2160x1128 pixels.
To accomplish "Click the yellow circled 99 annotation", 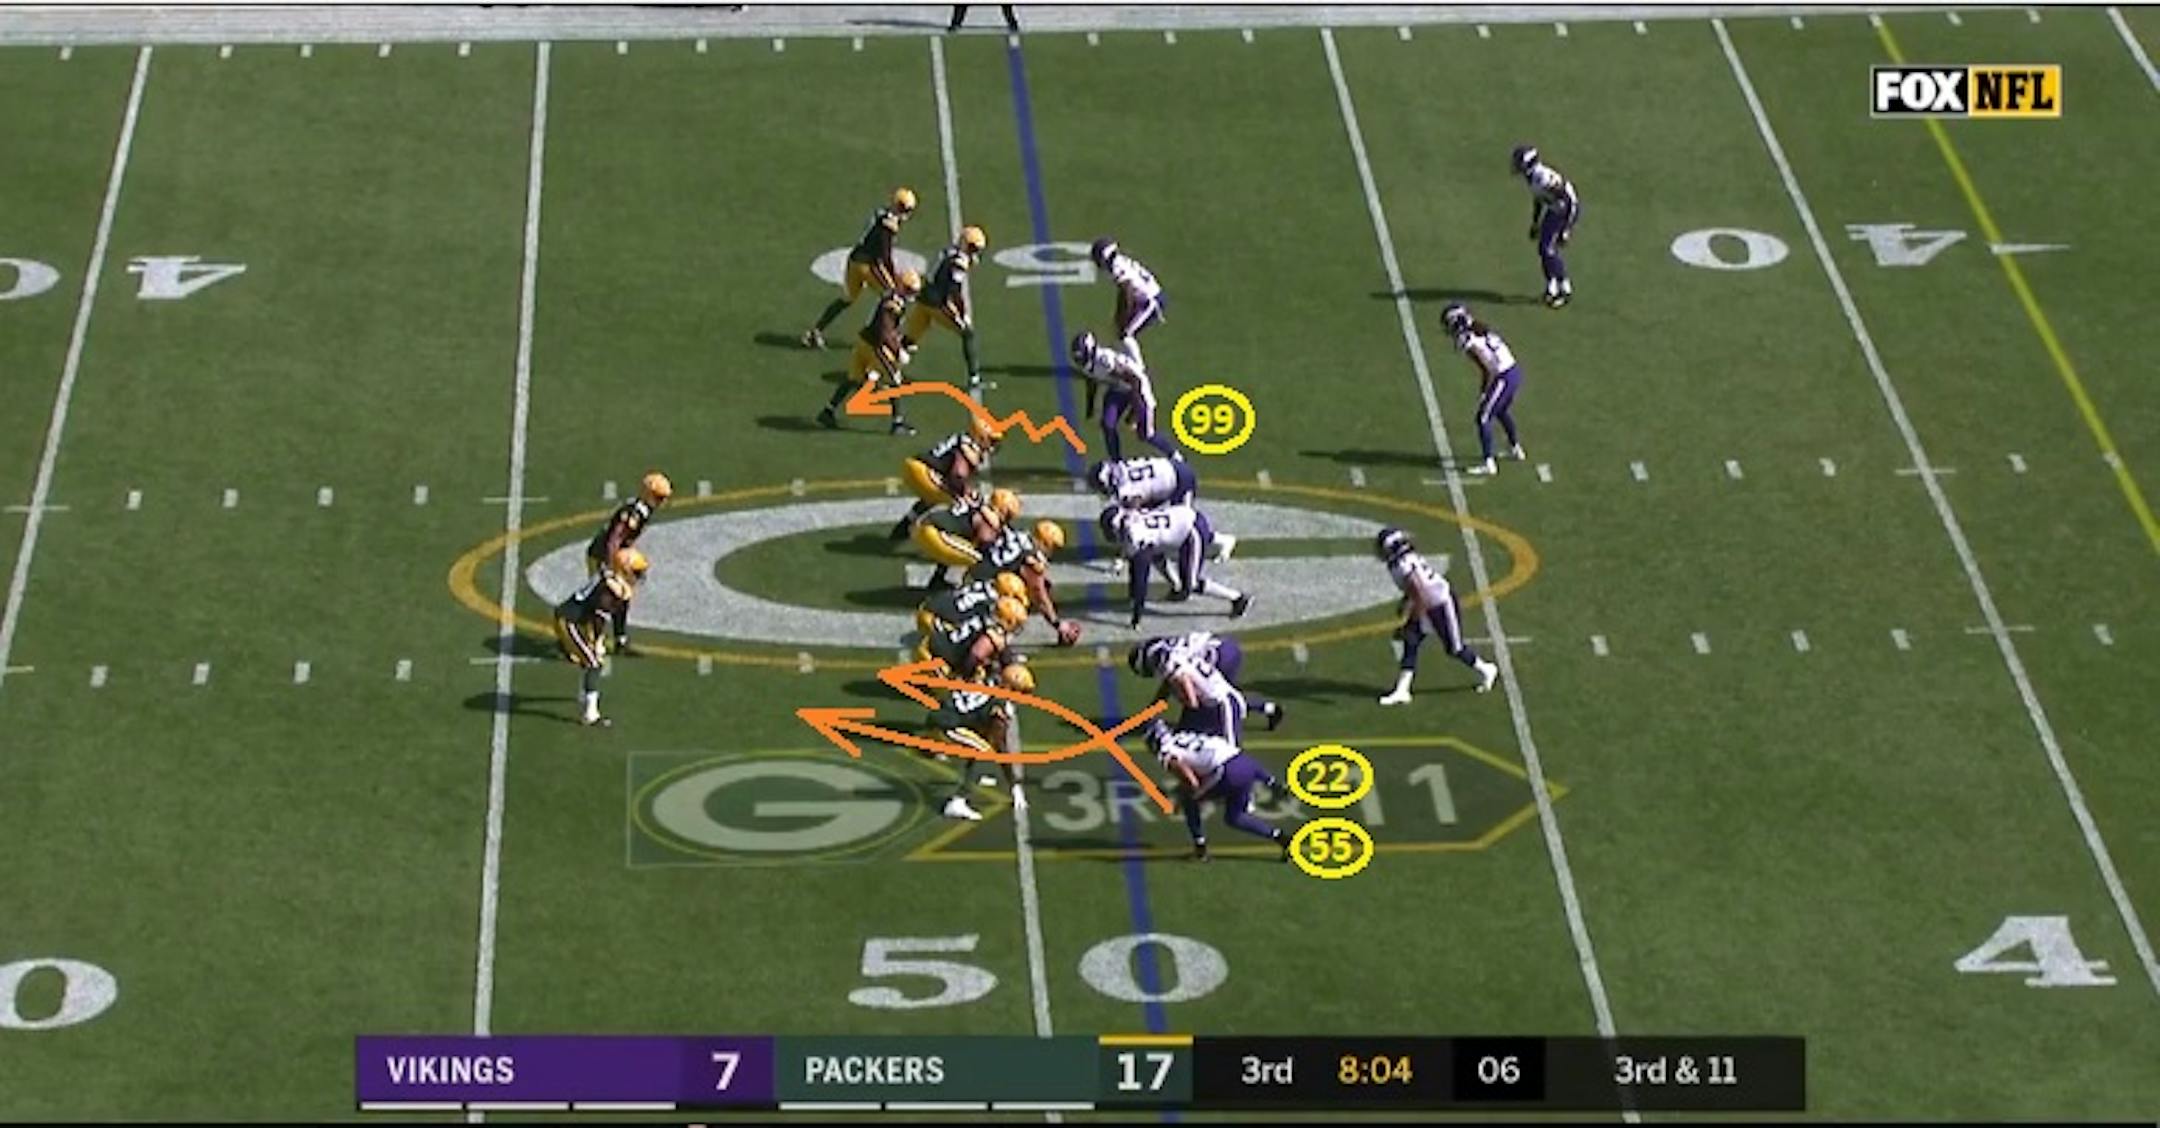I will click(1212, 419).
